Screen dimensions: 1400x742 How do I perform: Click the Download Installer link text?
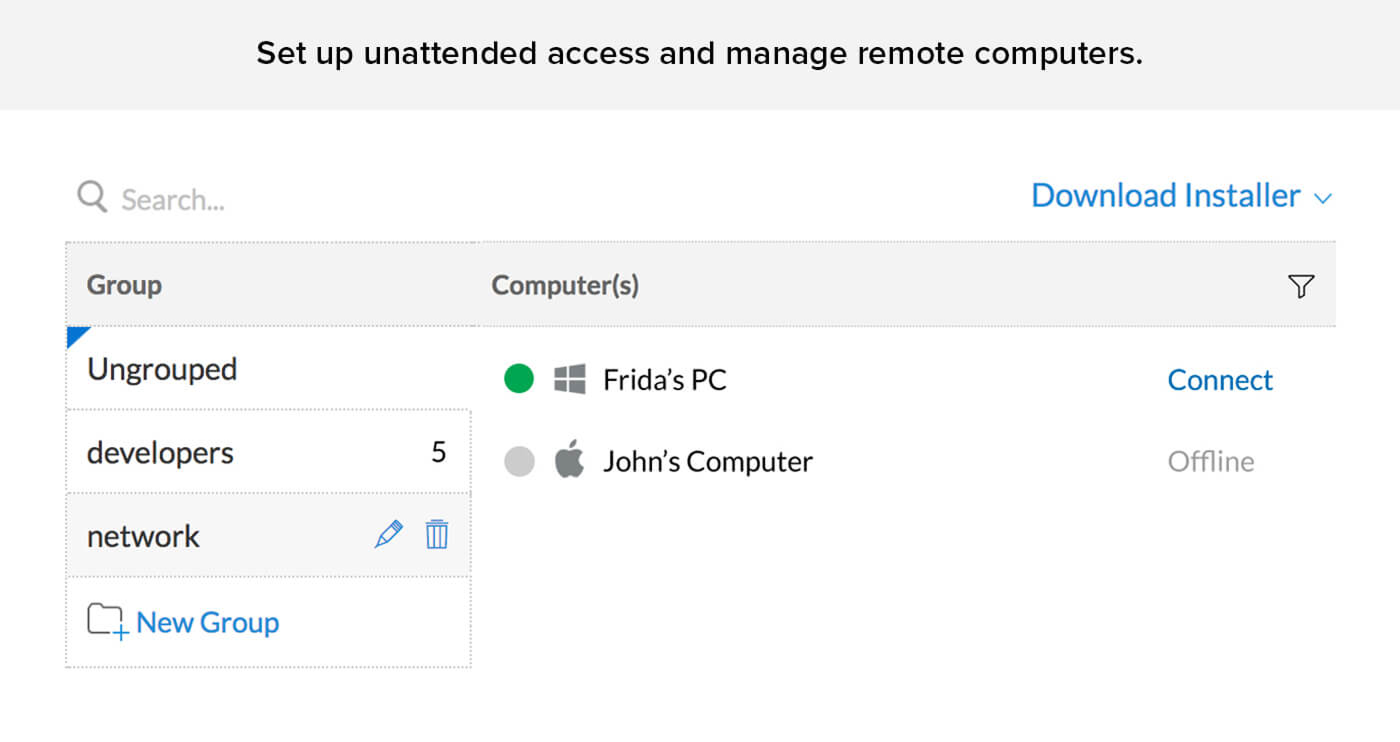pyautogui.click(x=1165, y=196)
